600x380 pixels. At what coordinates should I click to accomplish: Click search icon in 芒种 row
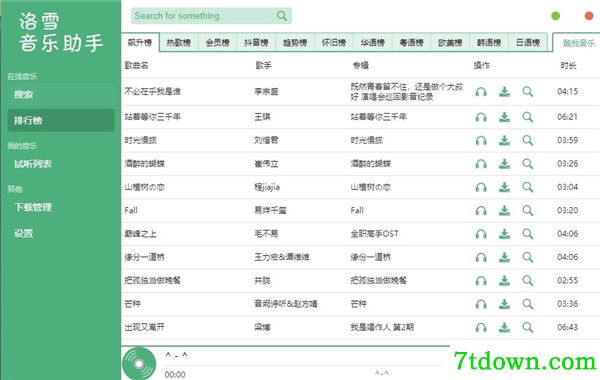click(x=528, y=304)
